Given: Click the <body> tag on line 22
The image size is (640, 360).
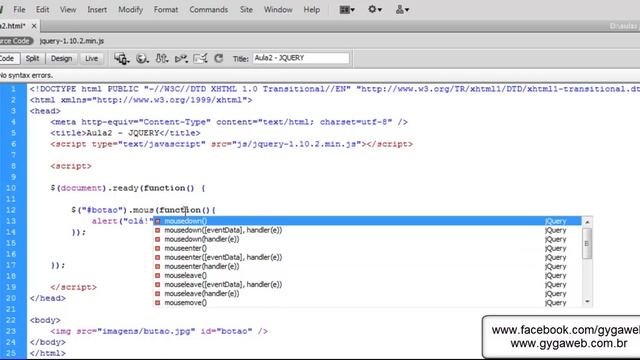Looking at the screenshot, I should point(45,320).
